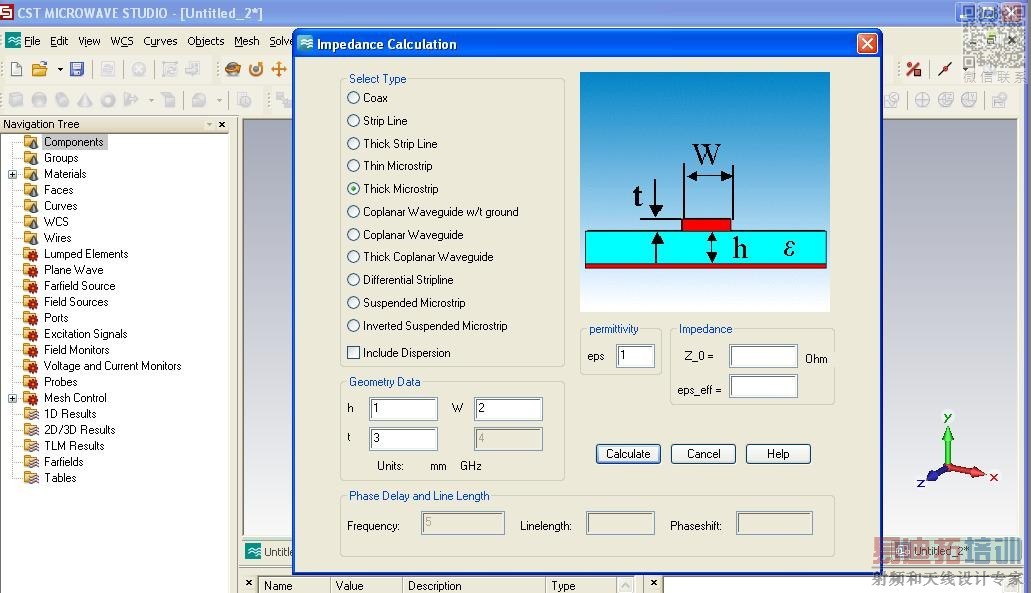Click the red percent toolbar icon
Viewport: 1031px width, 593px height.
(913, 68)
